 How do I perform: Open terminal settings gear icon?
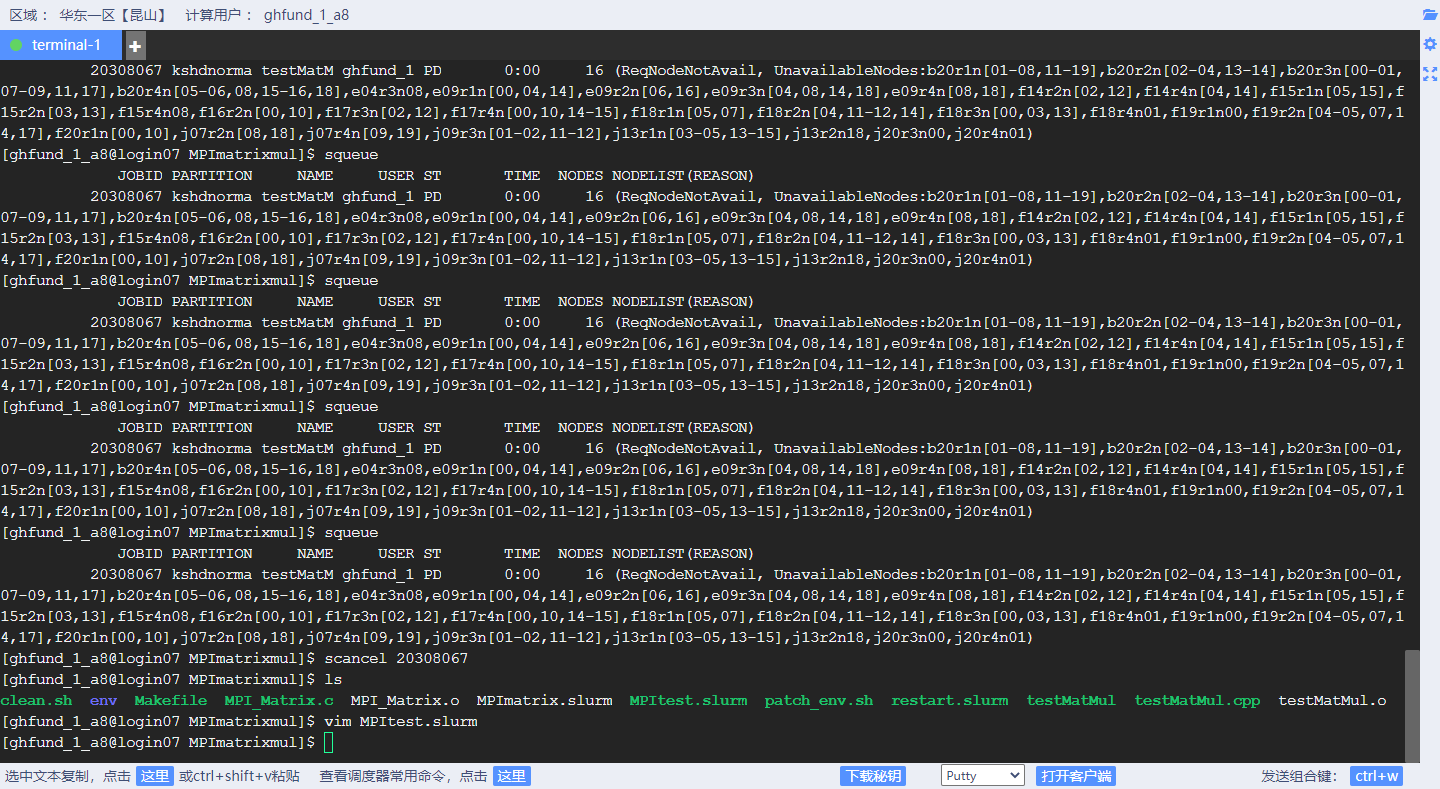1430,45
